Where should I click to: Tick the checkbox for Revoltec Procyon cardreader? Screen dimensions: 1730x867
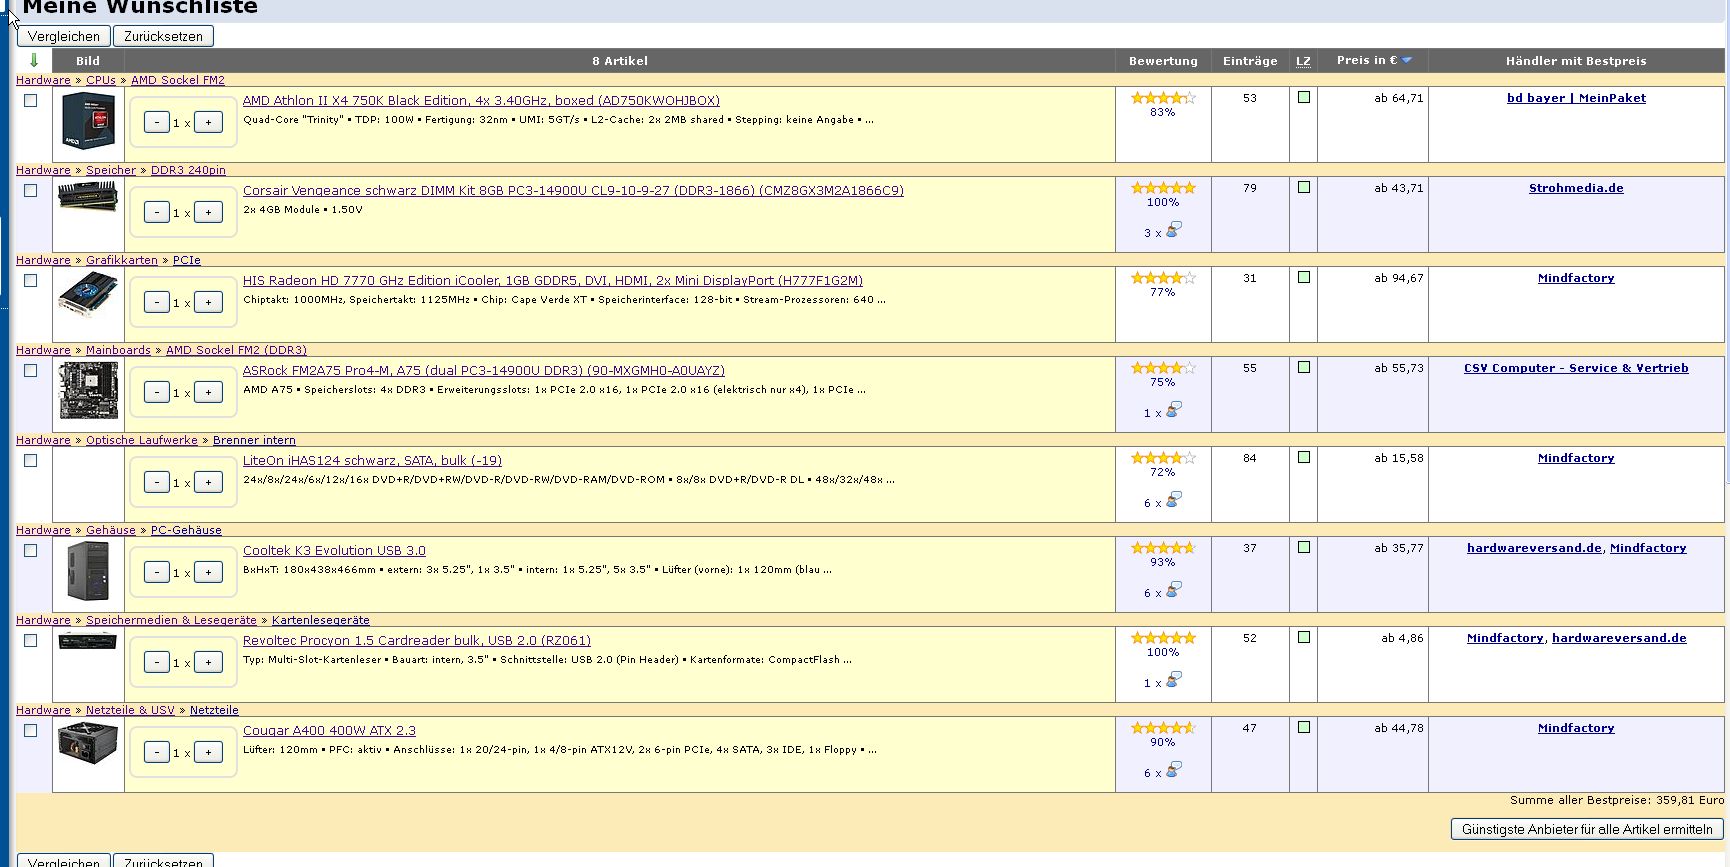click(31, 641)
